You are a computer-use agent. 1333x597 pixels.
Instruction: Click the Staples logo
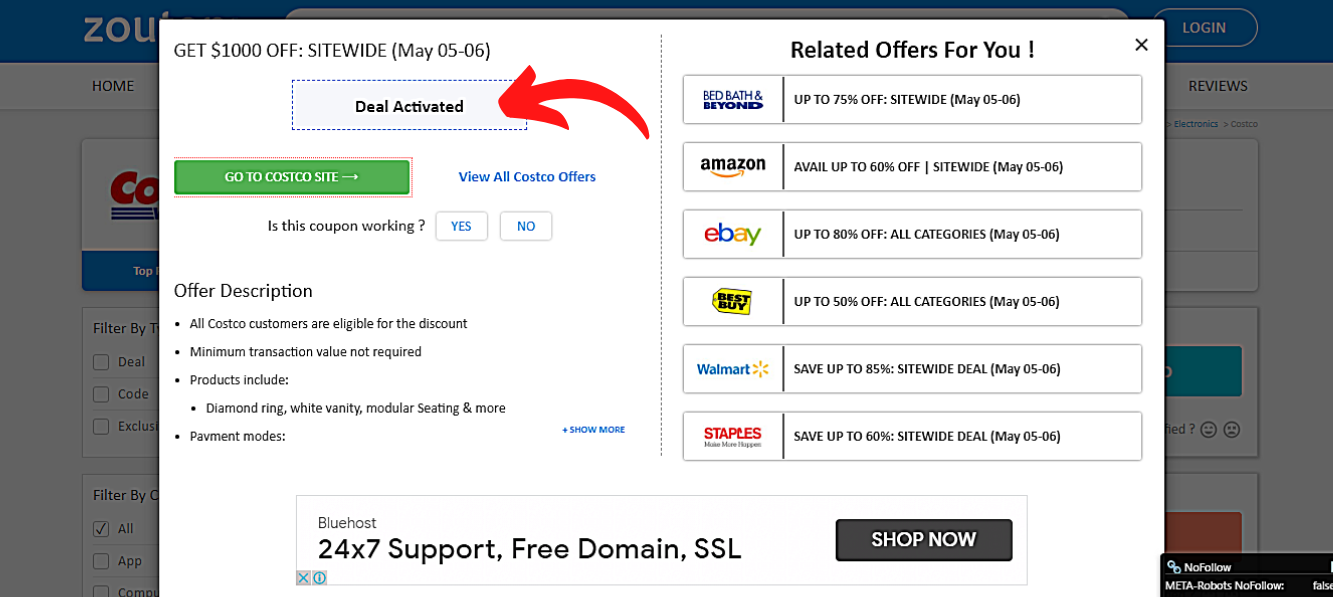[x=733, y=436]
